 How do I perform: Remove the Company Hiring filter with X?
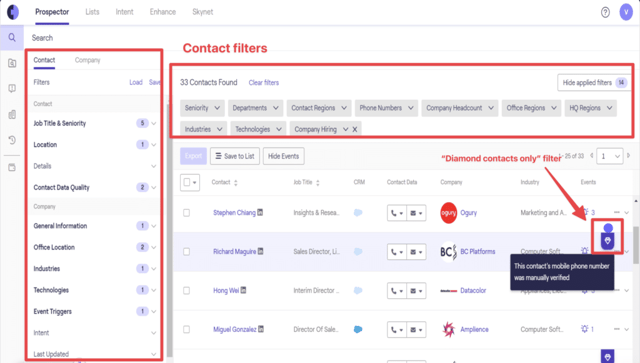pos(355,129)
